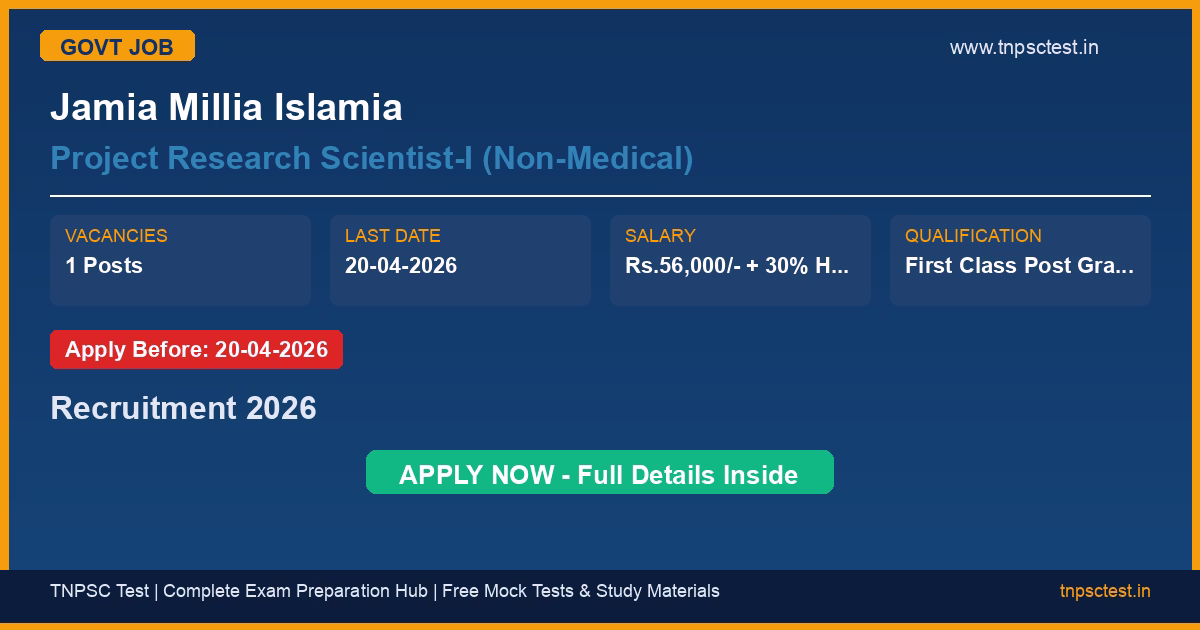Click the white divider line under the title

click(x=600, y=196)
